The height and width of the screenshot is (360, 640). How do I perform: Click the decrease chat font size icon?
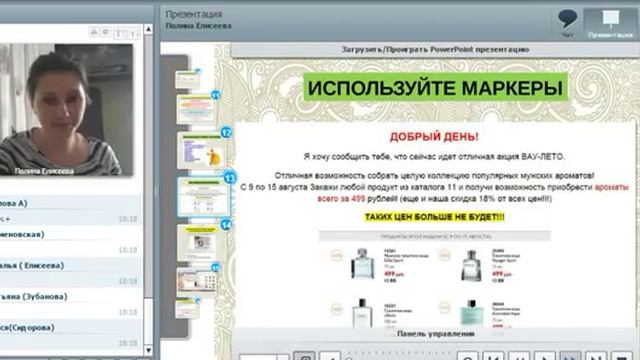click(134, 33)
